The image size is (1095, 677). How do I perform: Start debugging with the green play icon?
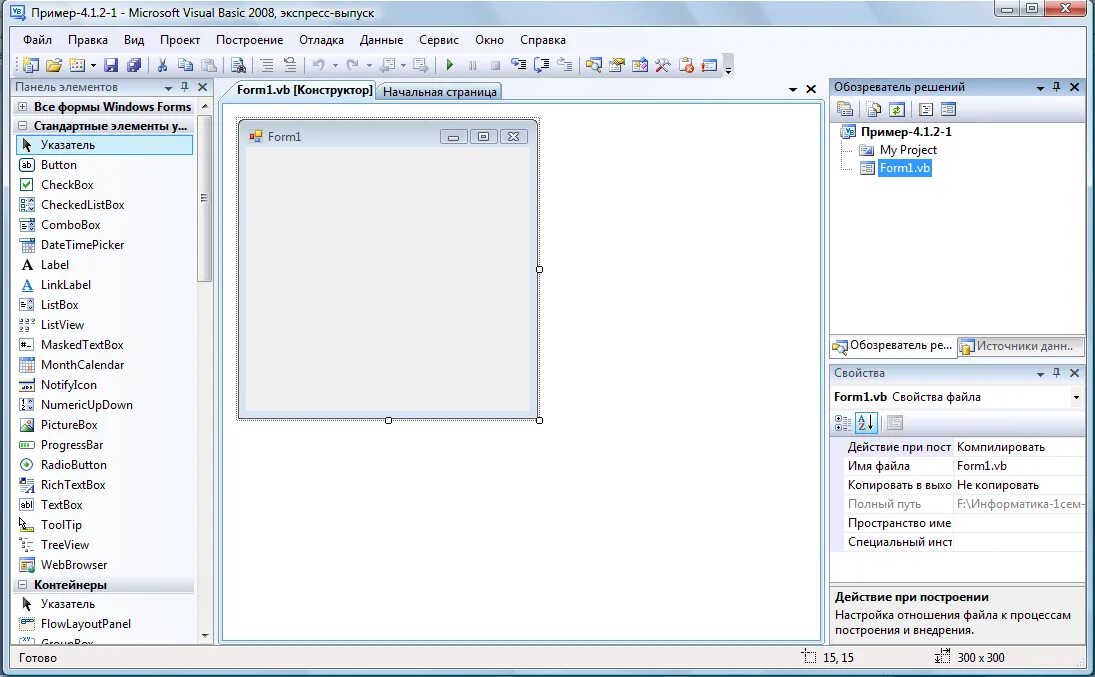pos(450,65)
